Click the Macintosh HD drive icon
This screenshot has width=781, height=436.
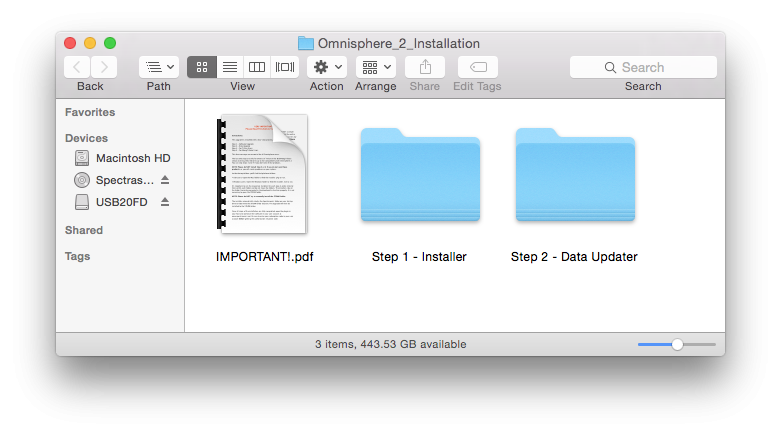82,158
